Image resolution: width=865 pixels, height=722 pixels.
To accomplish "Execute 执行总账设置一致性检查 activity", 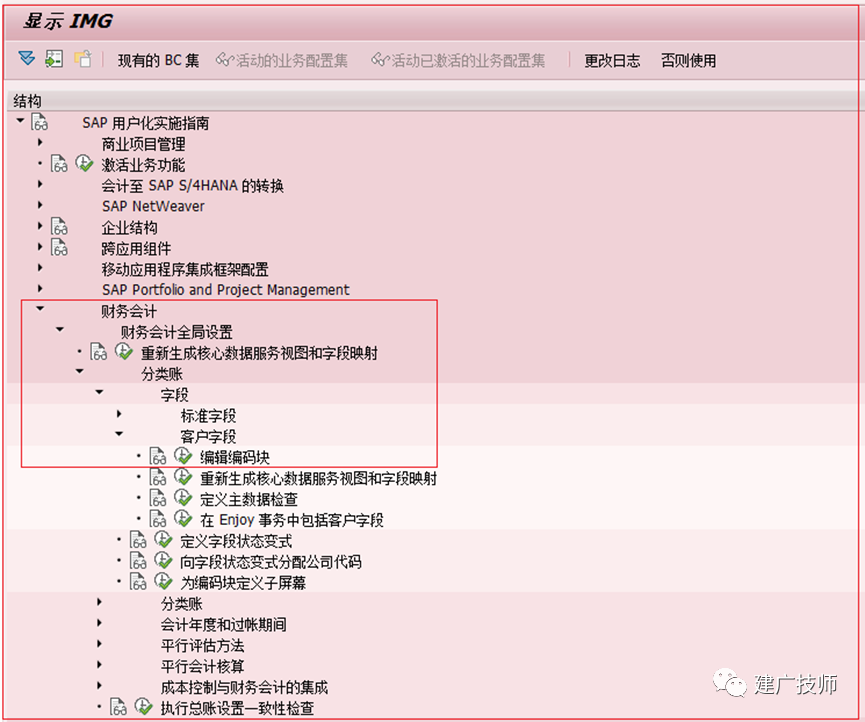I will click(143, 707).
